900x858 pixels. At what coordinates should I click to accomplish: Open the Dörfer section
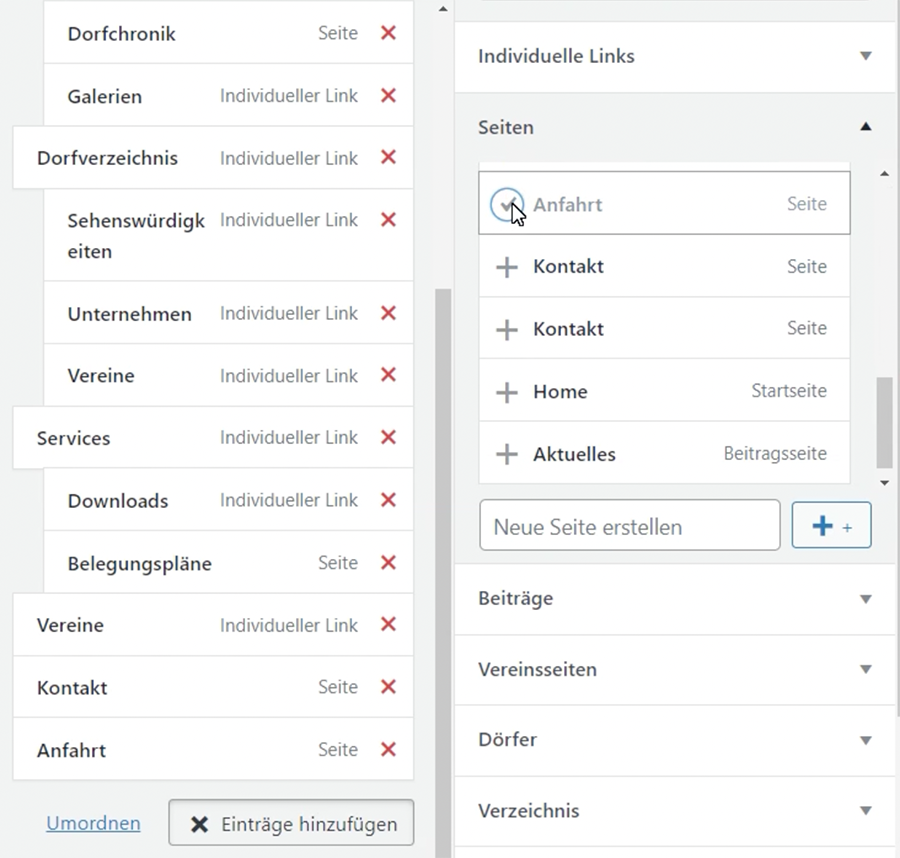point(866,740)
